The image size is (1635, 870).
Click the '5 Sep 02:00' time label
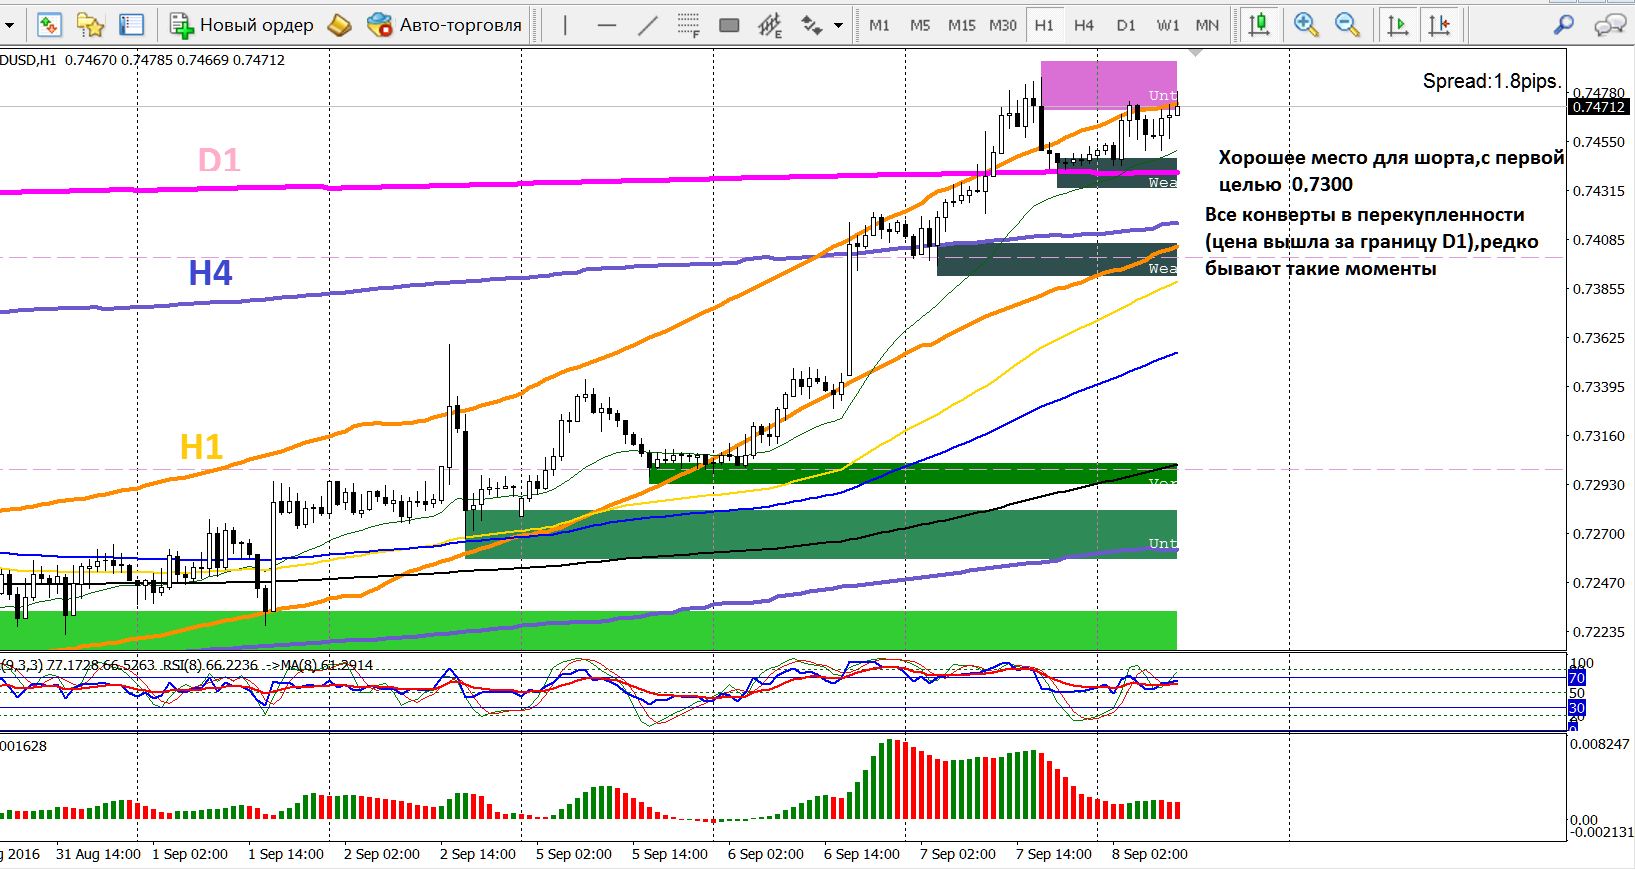coord(574,854)
